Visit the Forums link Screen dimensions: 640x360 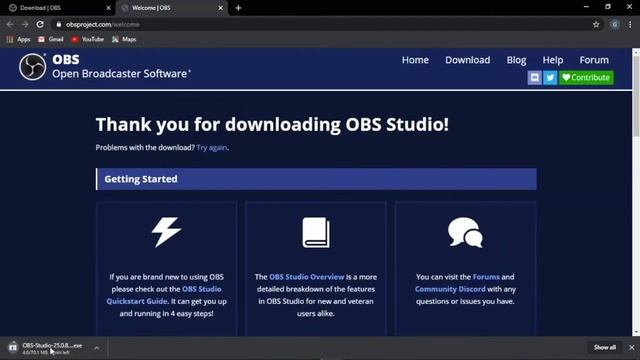pos(486,277)
